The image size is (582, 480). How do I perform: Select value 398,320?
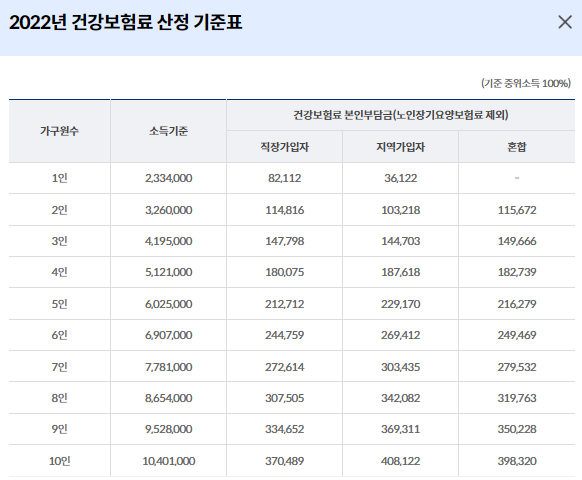click(x=517, y=461)
